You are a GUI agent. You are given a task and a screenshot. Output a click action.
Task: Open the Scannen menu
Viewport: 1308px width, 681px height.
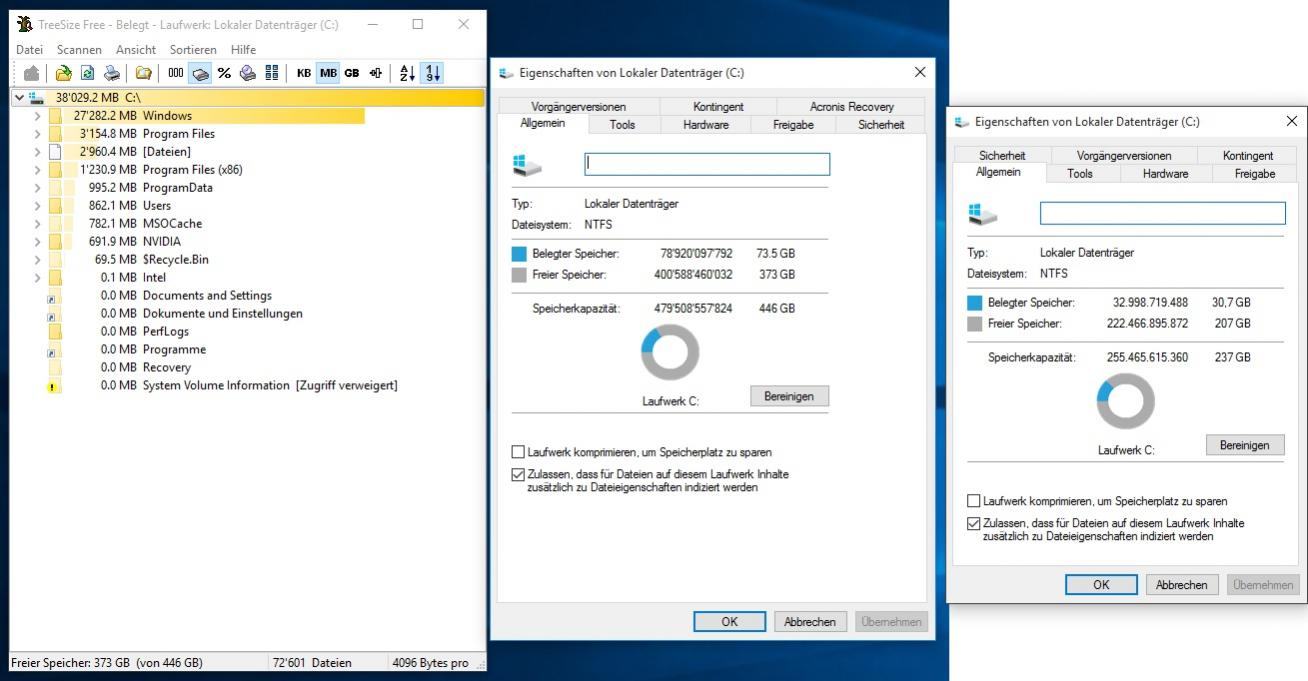(x=79, y=50)
